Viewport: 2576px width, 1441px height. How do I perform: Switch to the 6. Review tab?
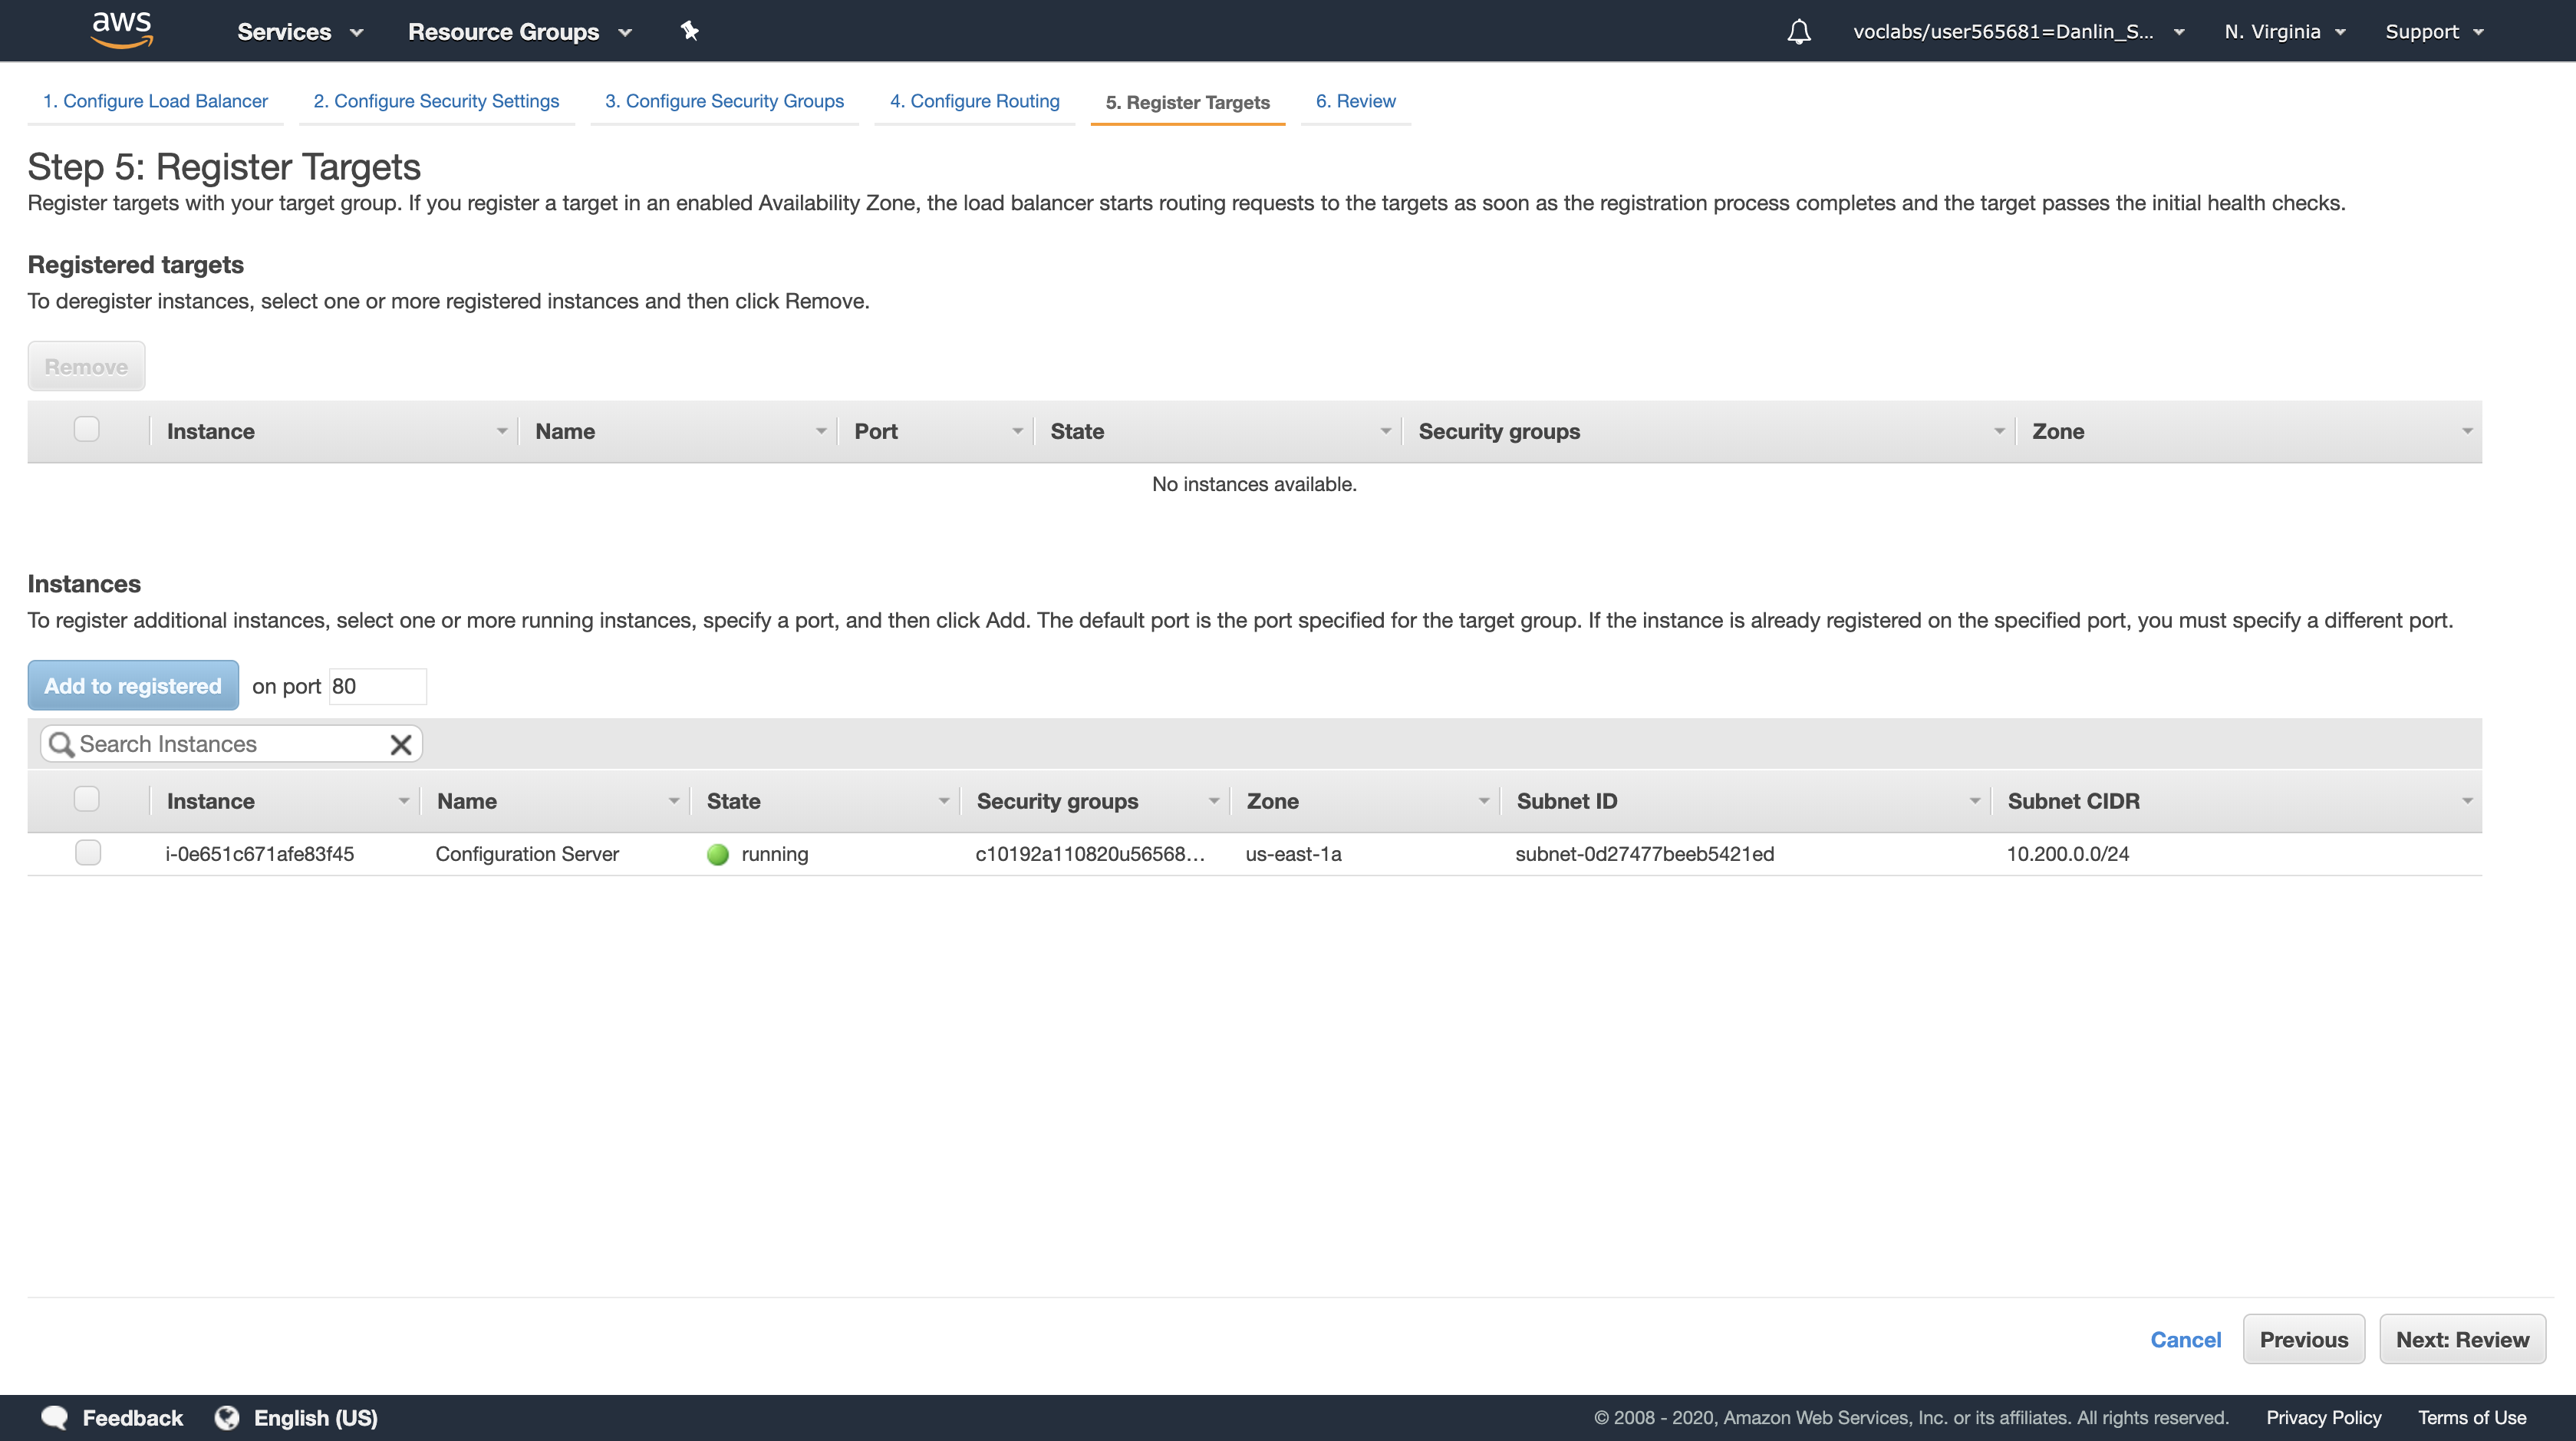click(1355, 101)
